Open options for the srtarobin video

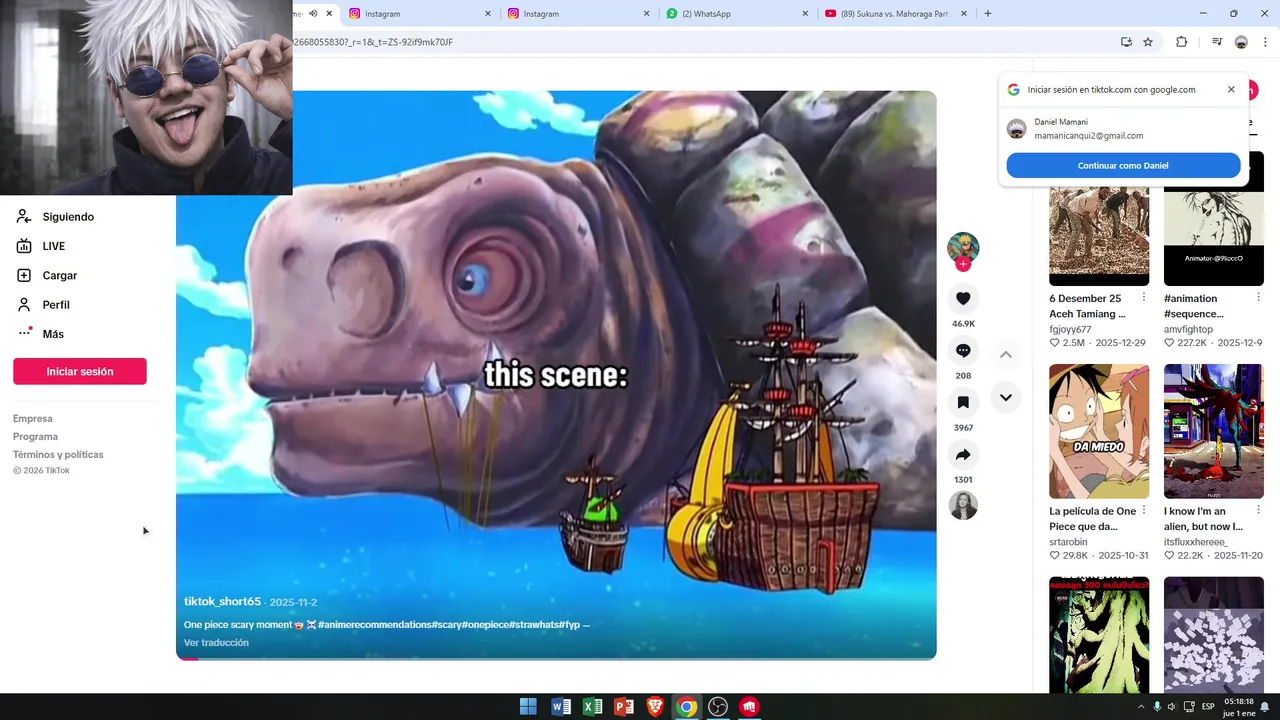pyautogui.click(x=1144, y=511)
